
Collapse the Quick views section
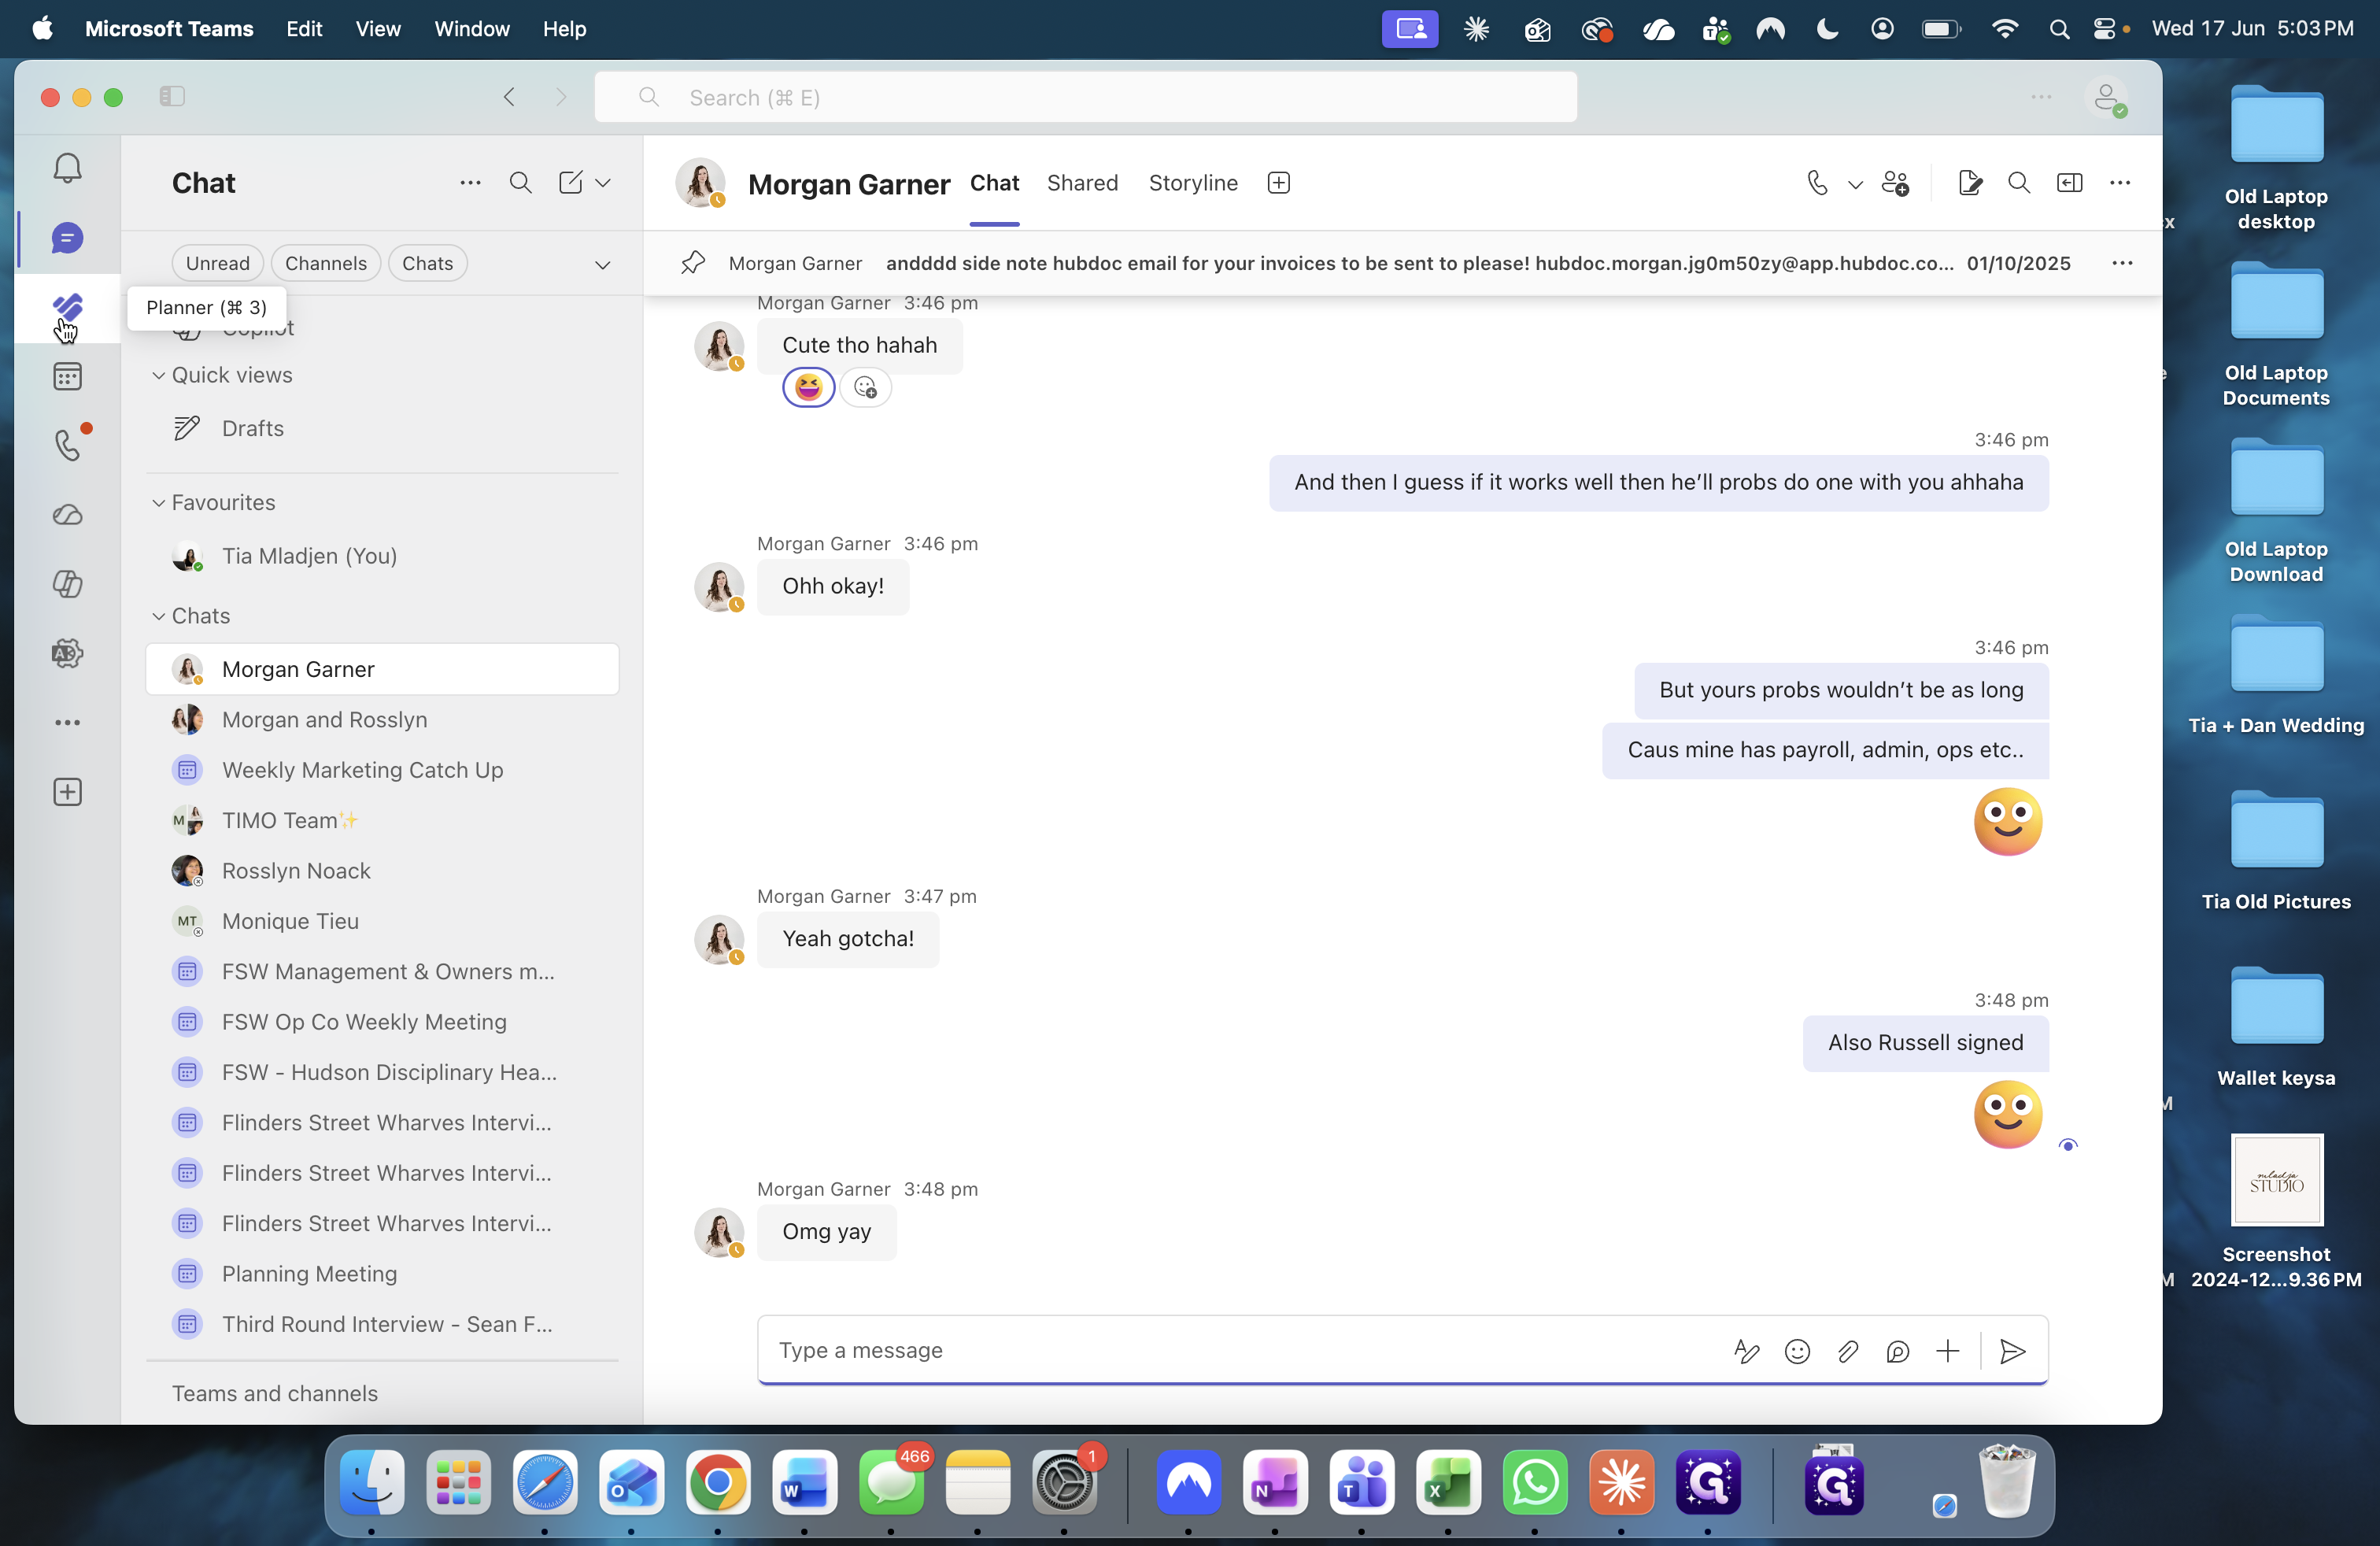click(x=158, y=375)
